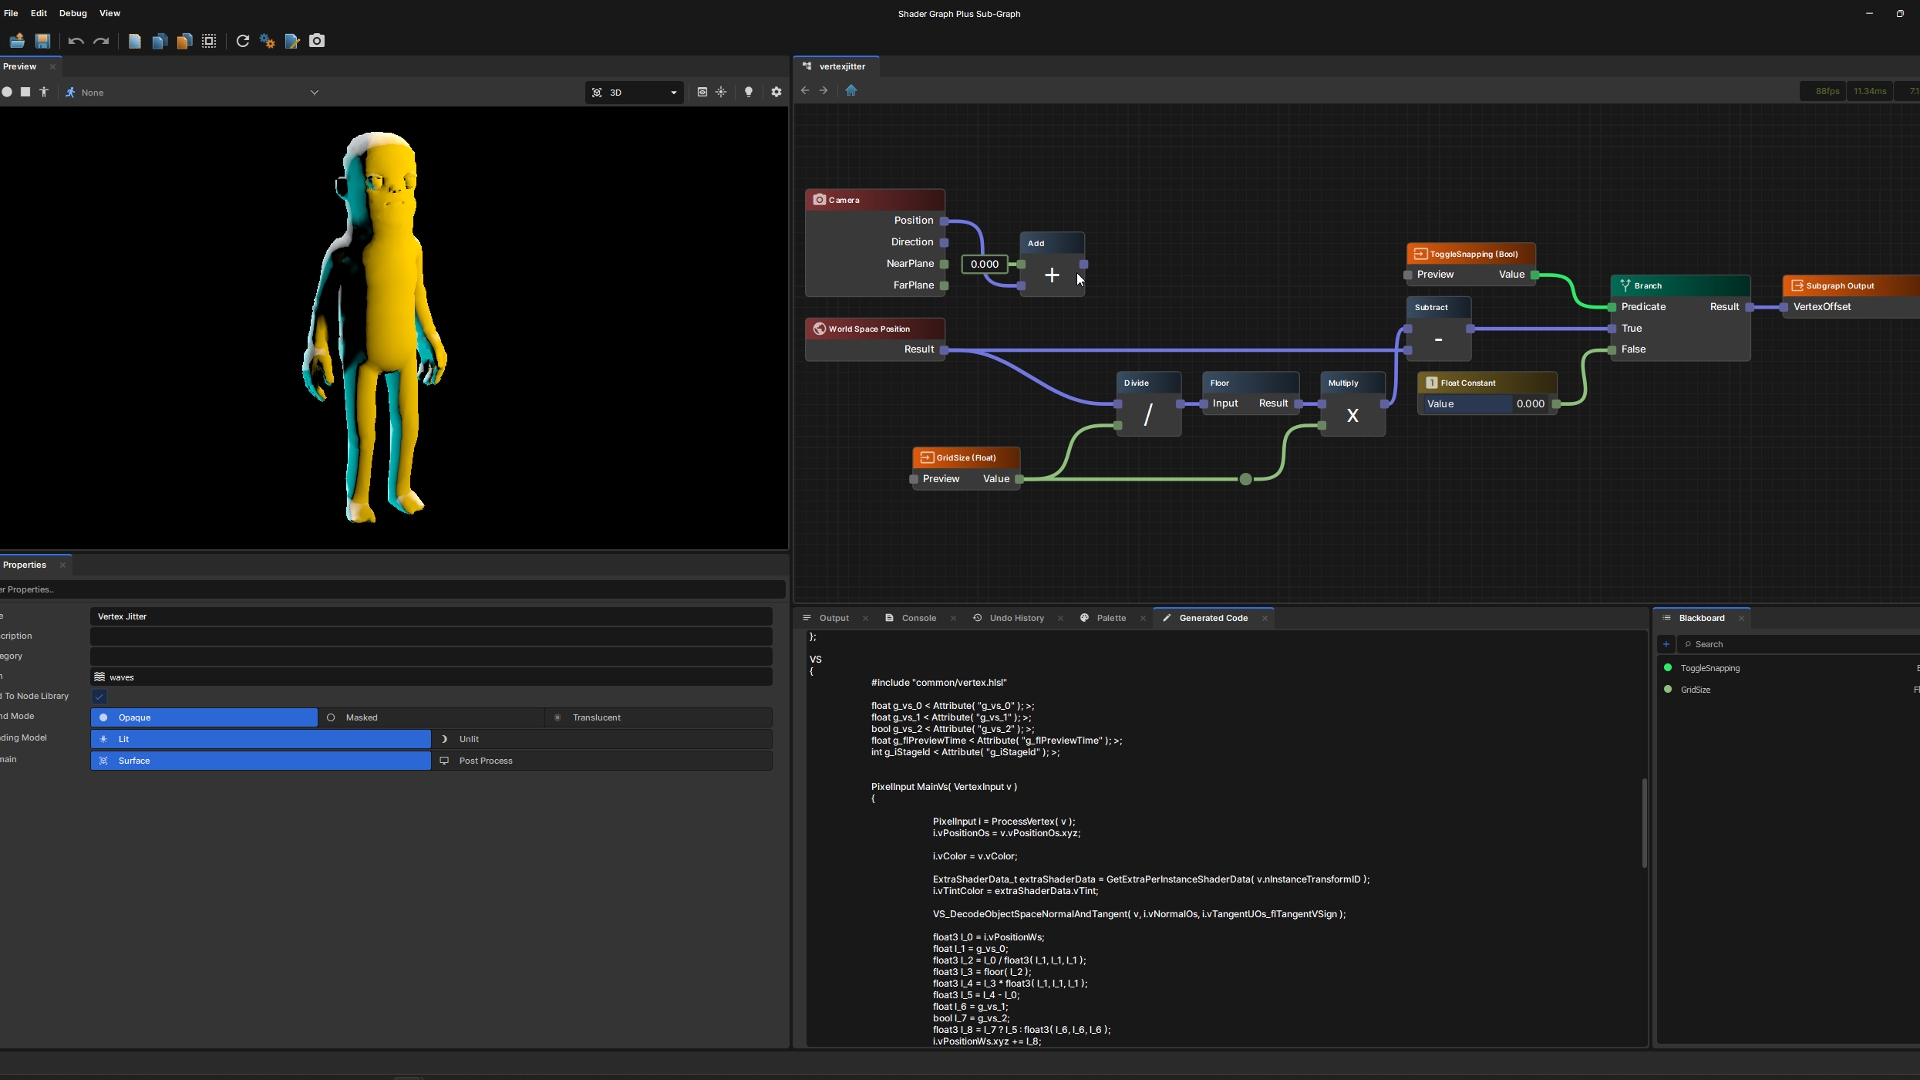Select the Masked blend mode option
1920x1080 pixels.
click(x=361, y=718)
